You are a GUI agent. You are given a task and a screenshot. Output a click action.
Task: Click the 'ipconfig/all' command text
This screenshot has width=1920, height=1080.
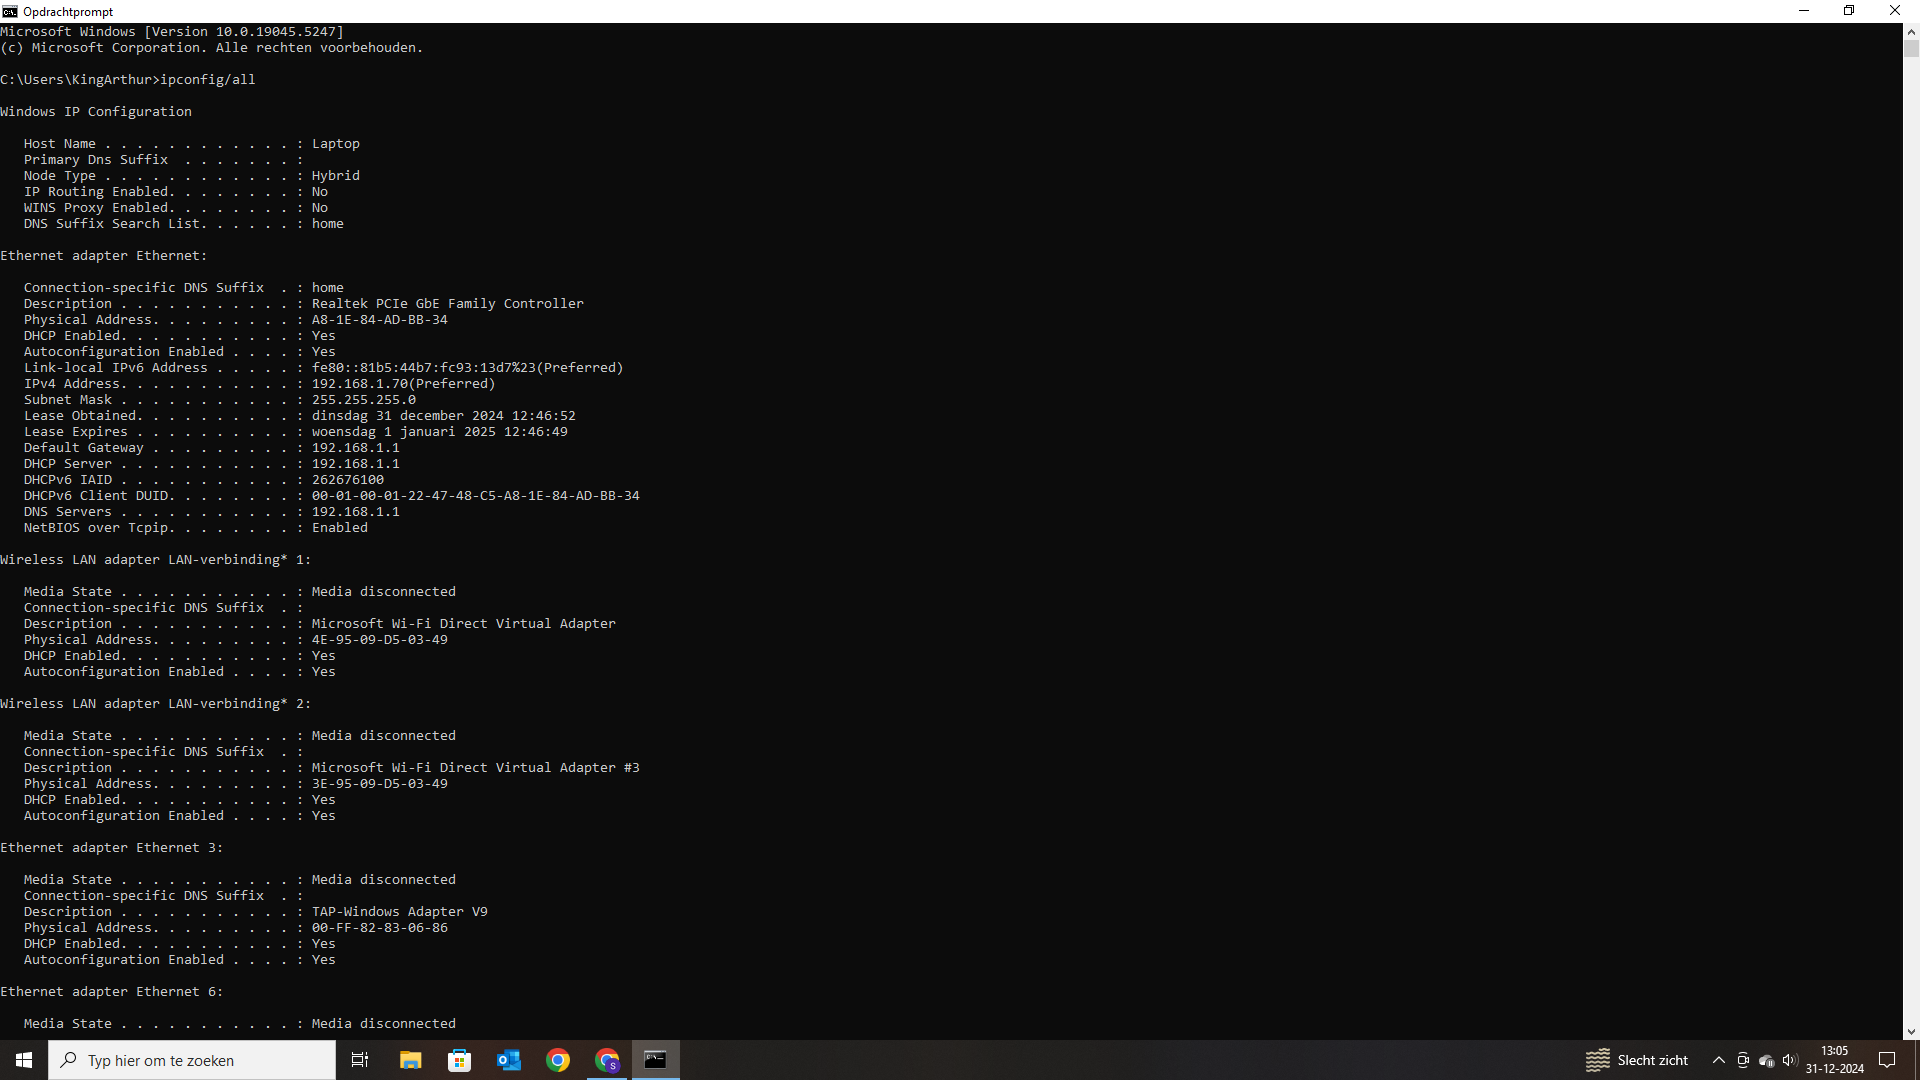tap(208, 79)
